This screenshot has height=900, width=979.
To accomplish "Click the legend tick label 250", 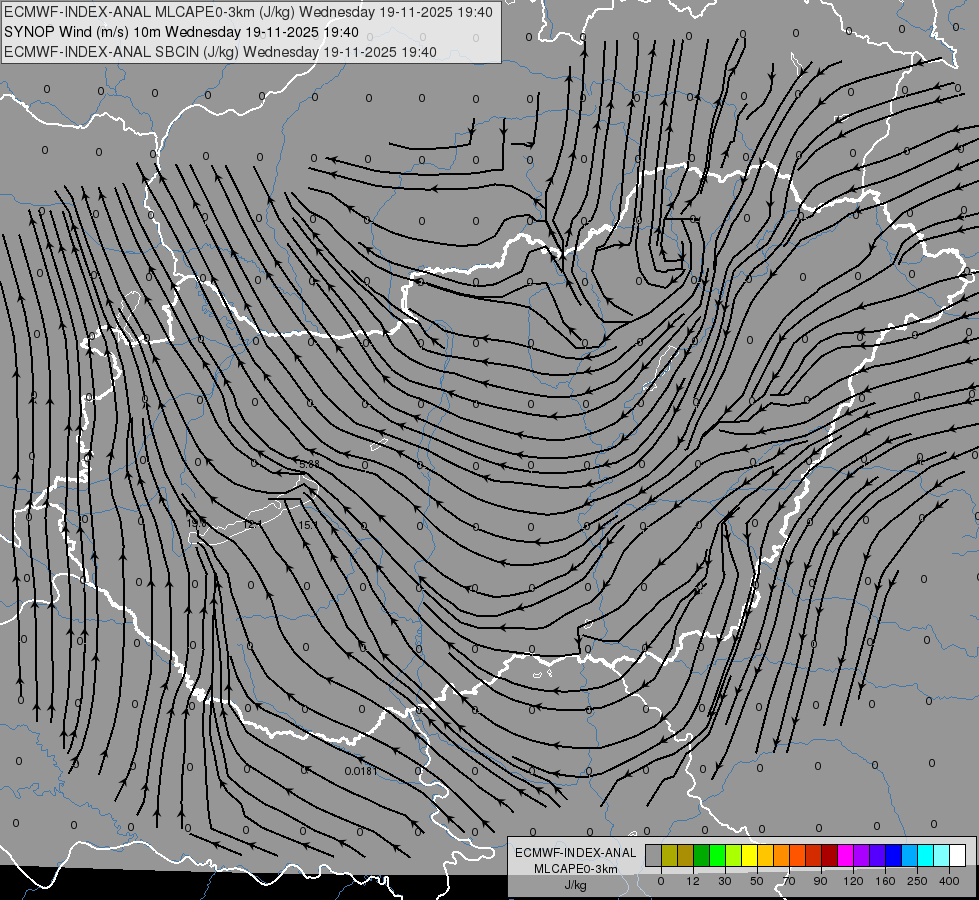I will [x=917, y=881].
